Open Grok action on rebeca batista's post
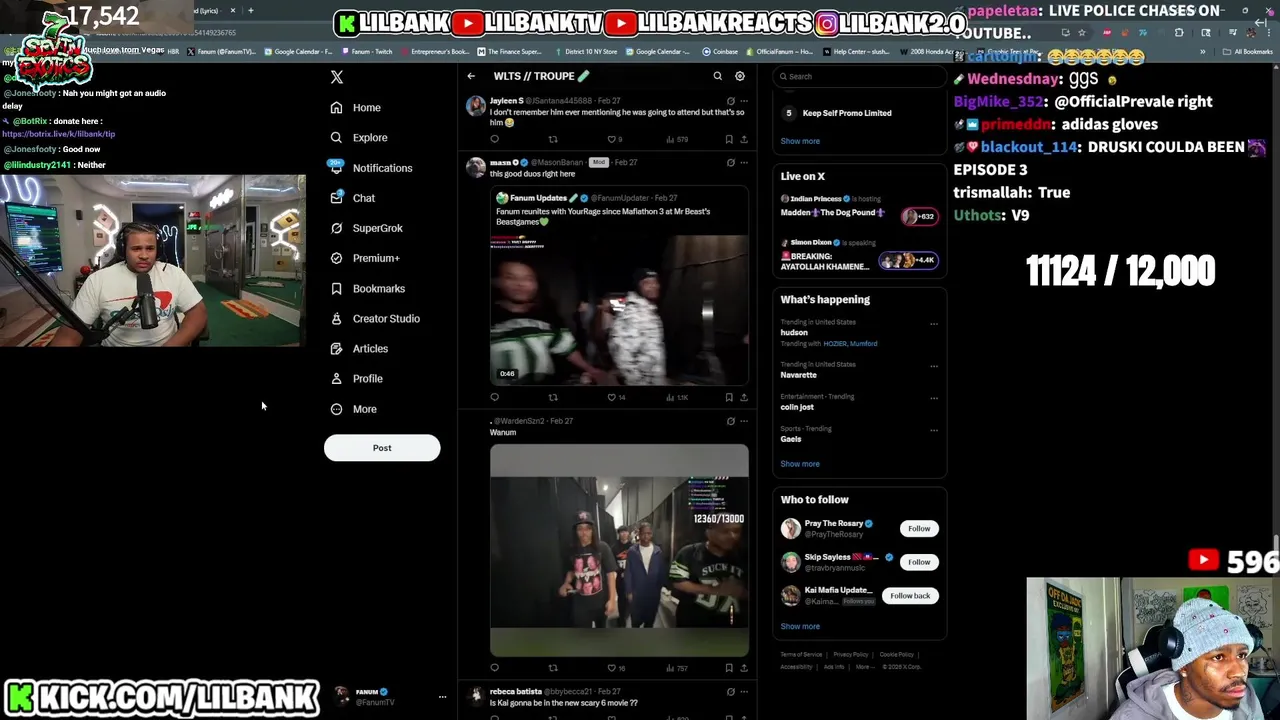The image size is (1280, 720). click(730, 691)
